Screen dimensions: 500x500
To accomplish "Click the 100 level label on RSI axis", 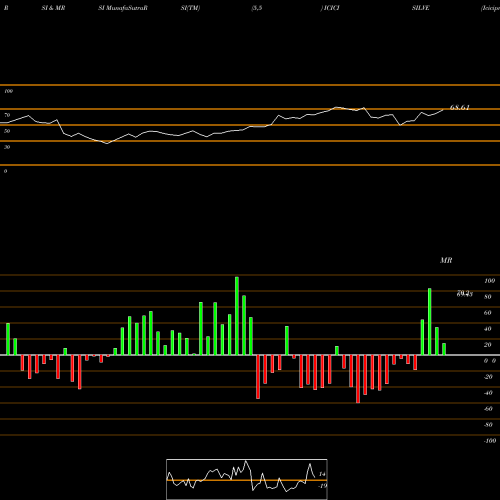I will pos(8,91).
